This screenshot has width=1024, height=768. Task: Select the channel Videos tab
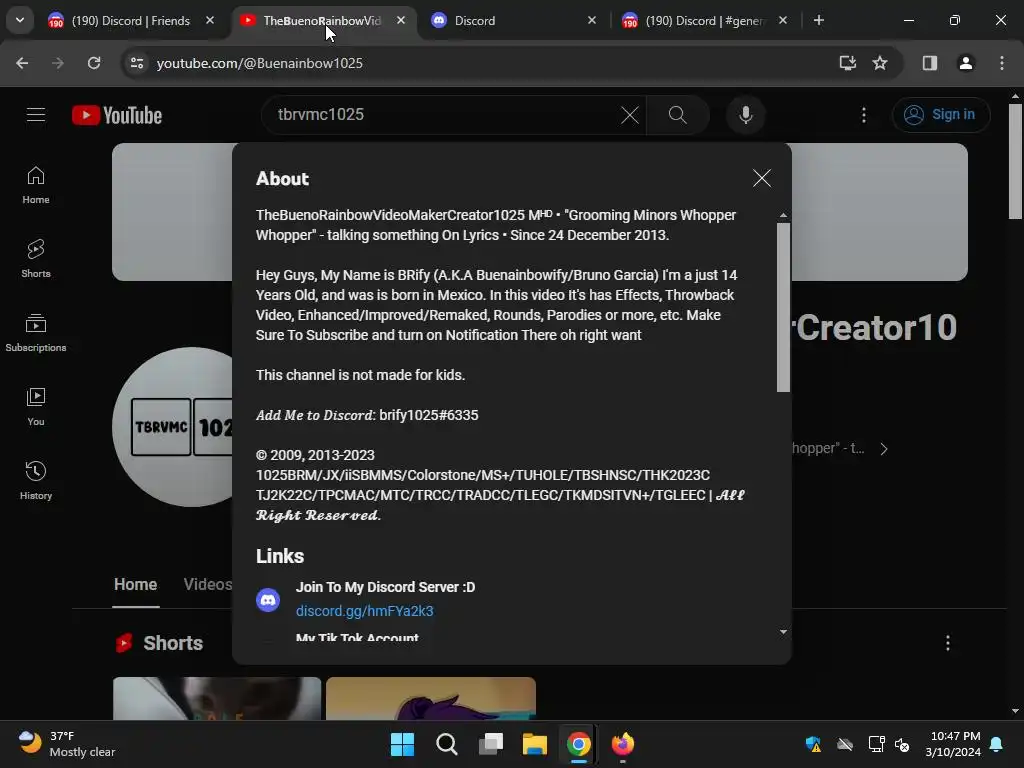[x=207, y=584]
